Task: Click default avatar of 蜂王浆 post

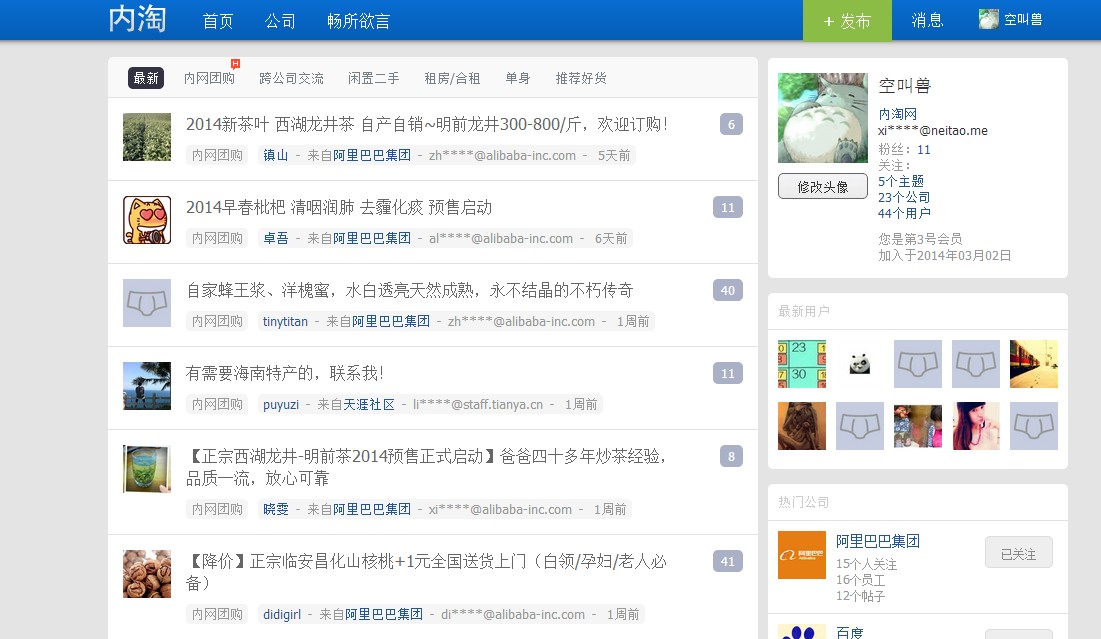Action: pyautogui.click(x=147, y=303)
